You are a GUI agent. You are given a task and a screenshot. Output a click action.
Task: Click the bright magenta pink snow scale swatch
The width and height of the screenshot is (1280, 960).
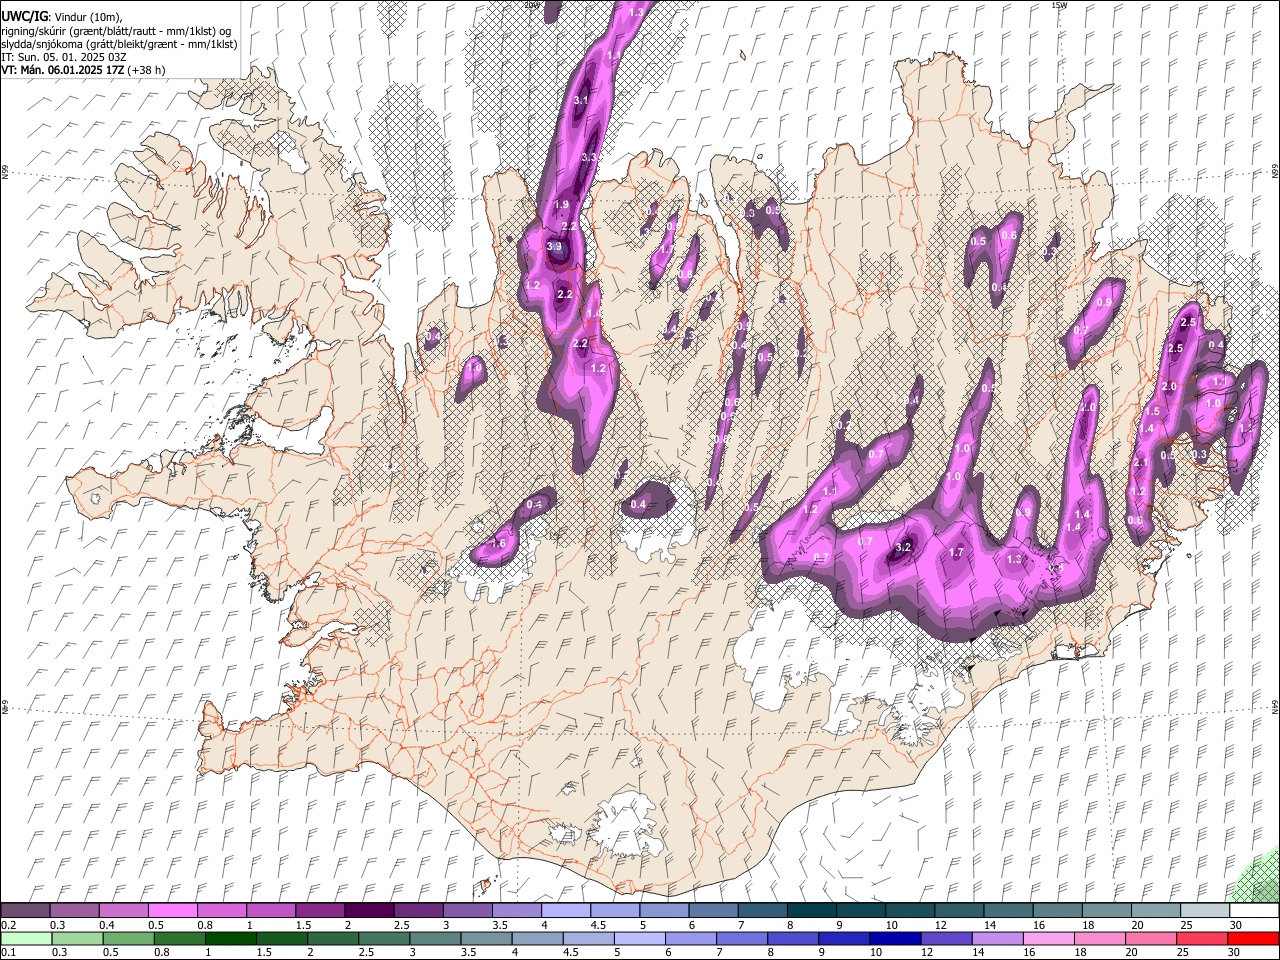tap(172, 910)
